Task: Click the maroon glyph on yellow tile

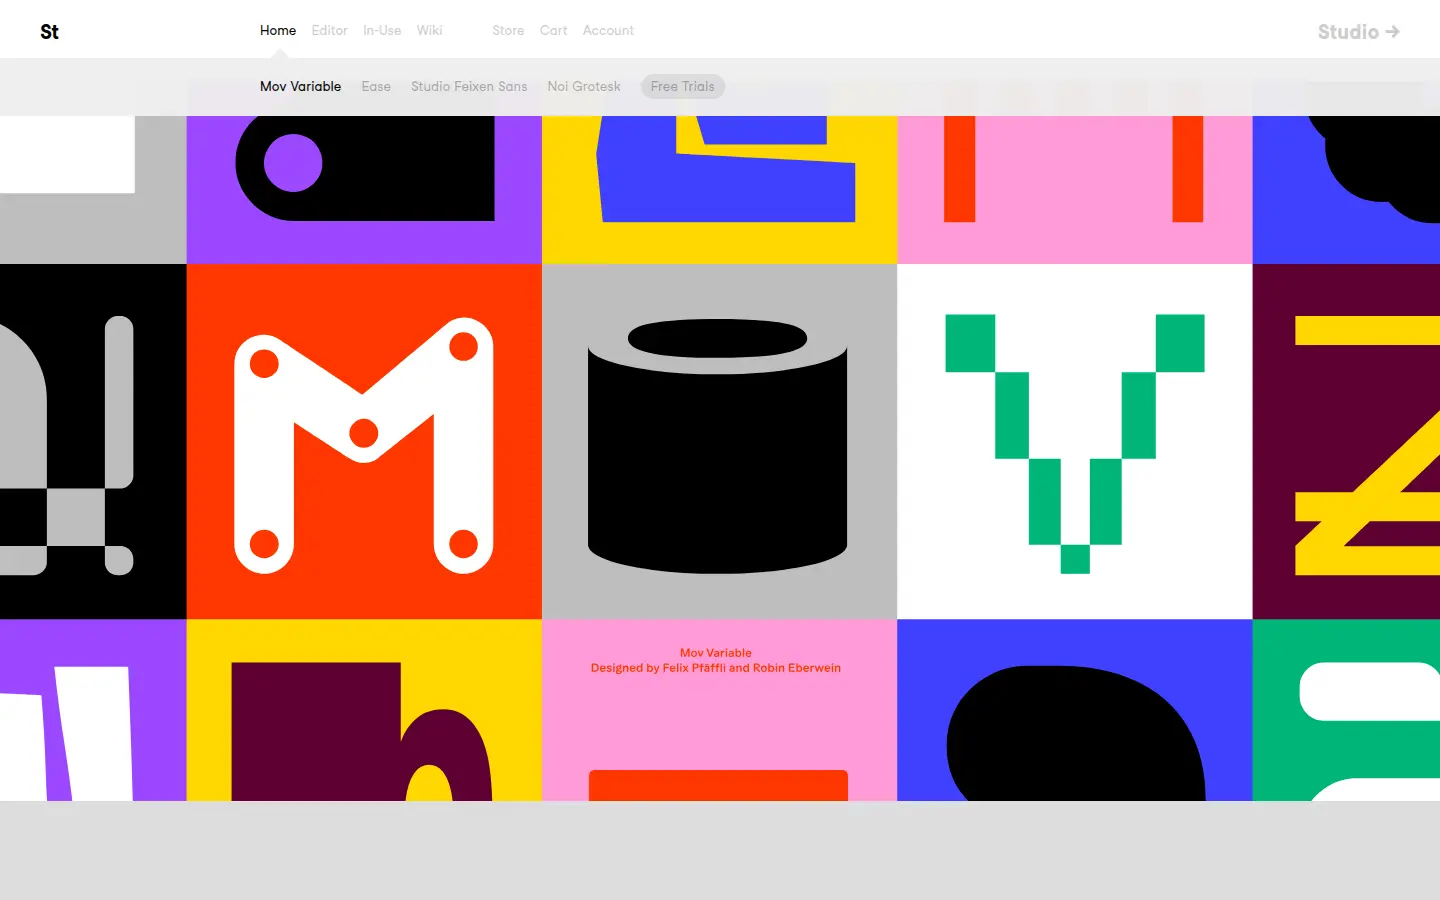Action: tap(364, 710)
